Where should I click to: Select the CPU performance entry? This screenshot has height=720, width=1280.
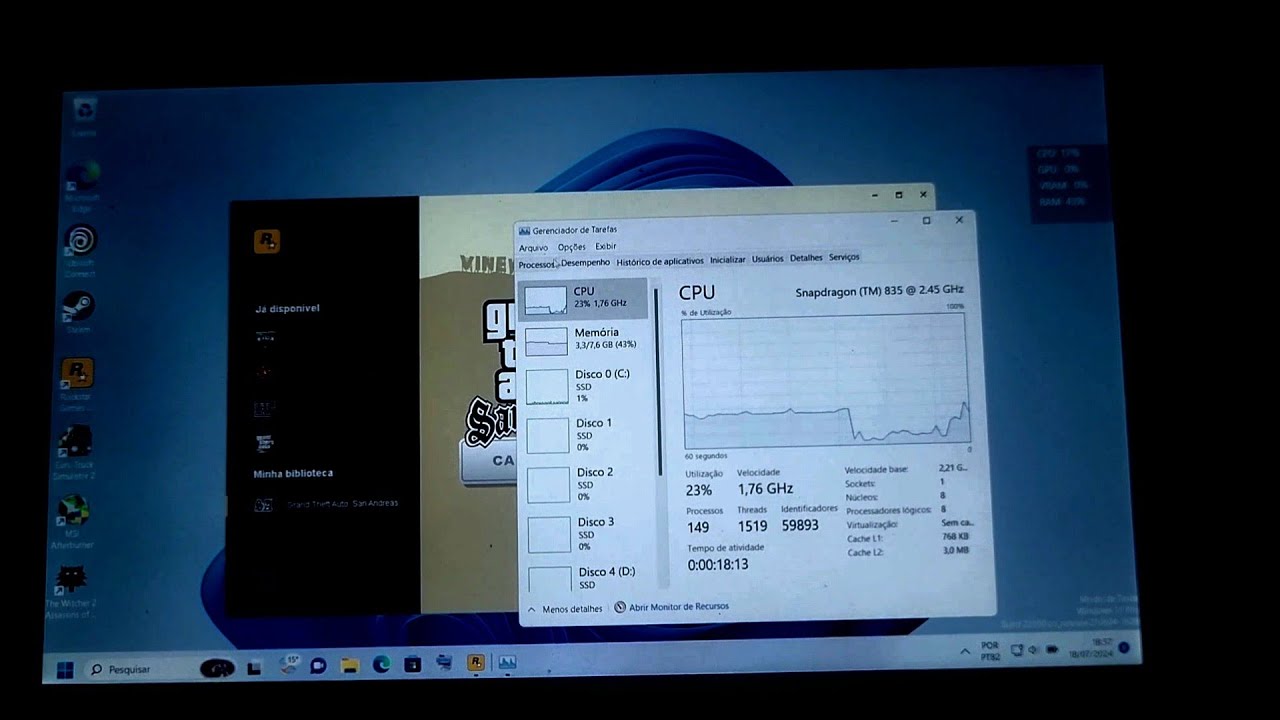[584, 298]
